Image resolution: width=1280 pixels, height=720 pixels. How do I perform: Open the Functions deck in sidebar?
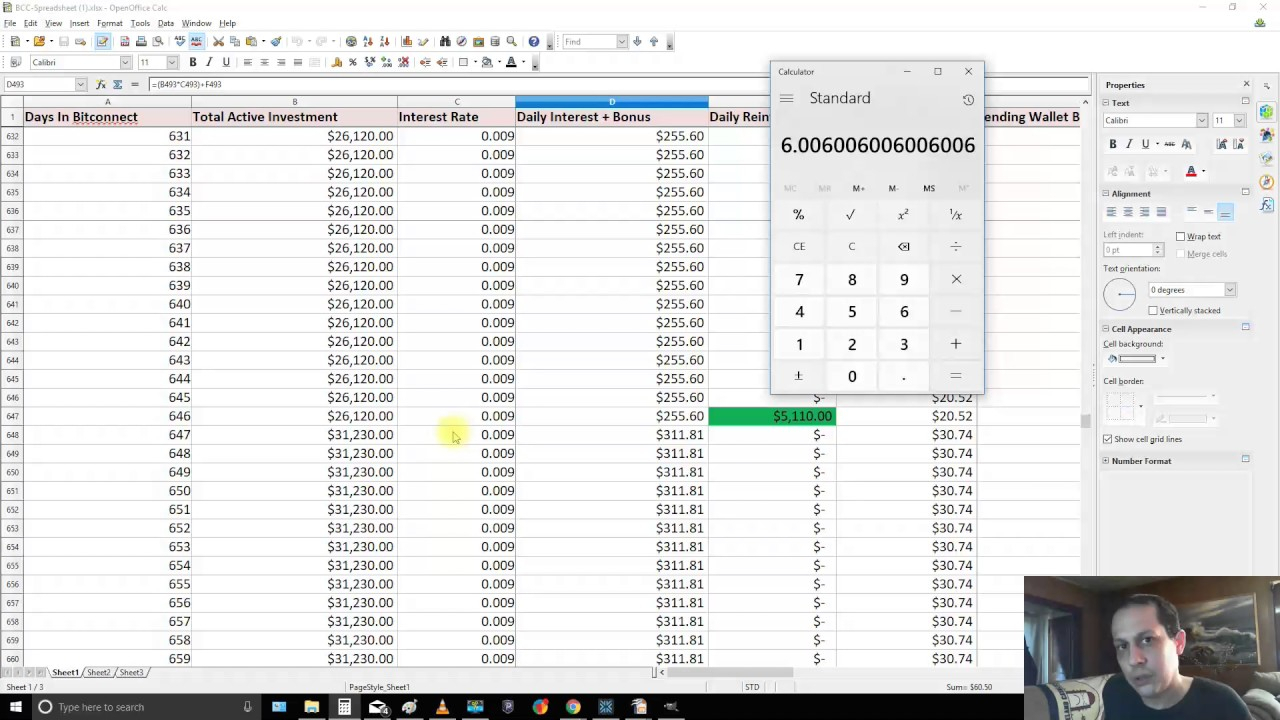tap(1267, 205)
